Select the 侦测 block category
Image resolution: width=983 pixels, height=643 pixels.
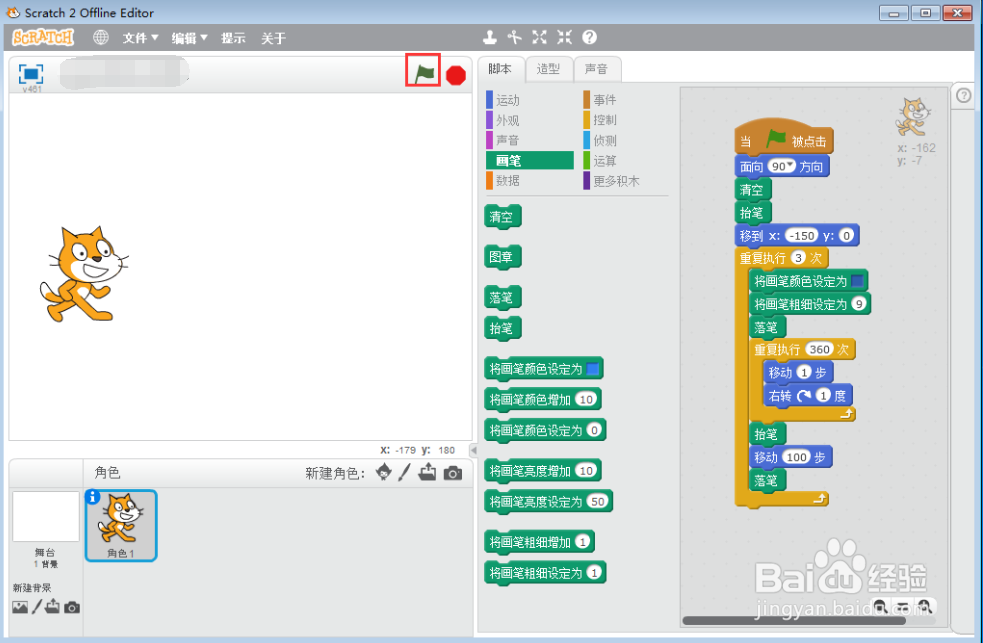point(601,140)
